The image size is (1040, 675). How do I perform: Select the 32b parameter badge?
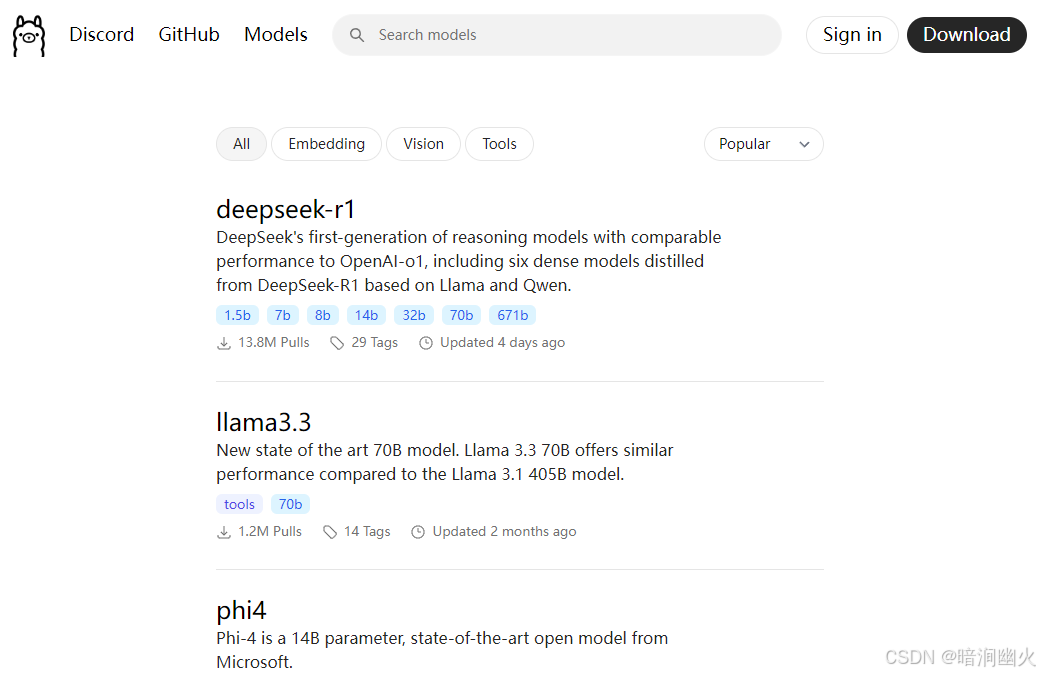click(x=413, y=315)
